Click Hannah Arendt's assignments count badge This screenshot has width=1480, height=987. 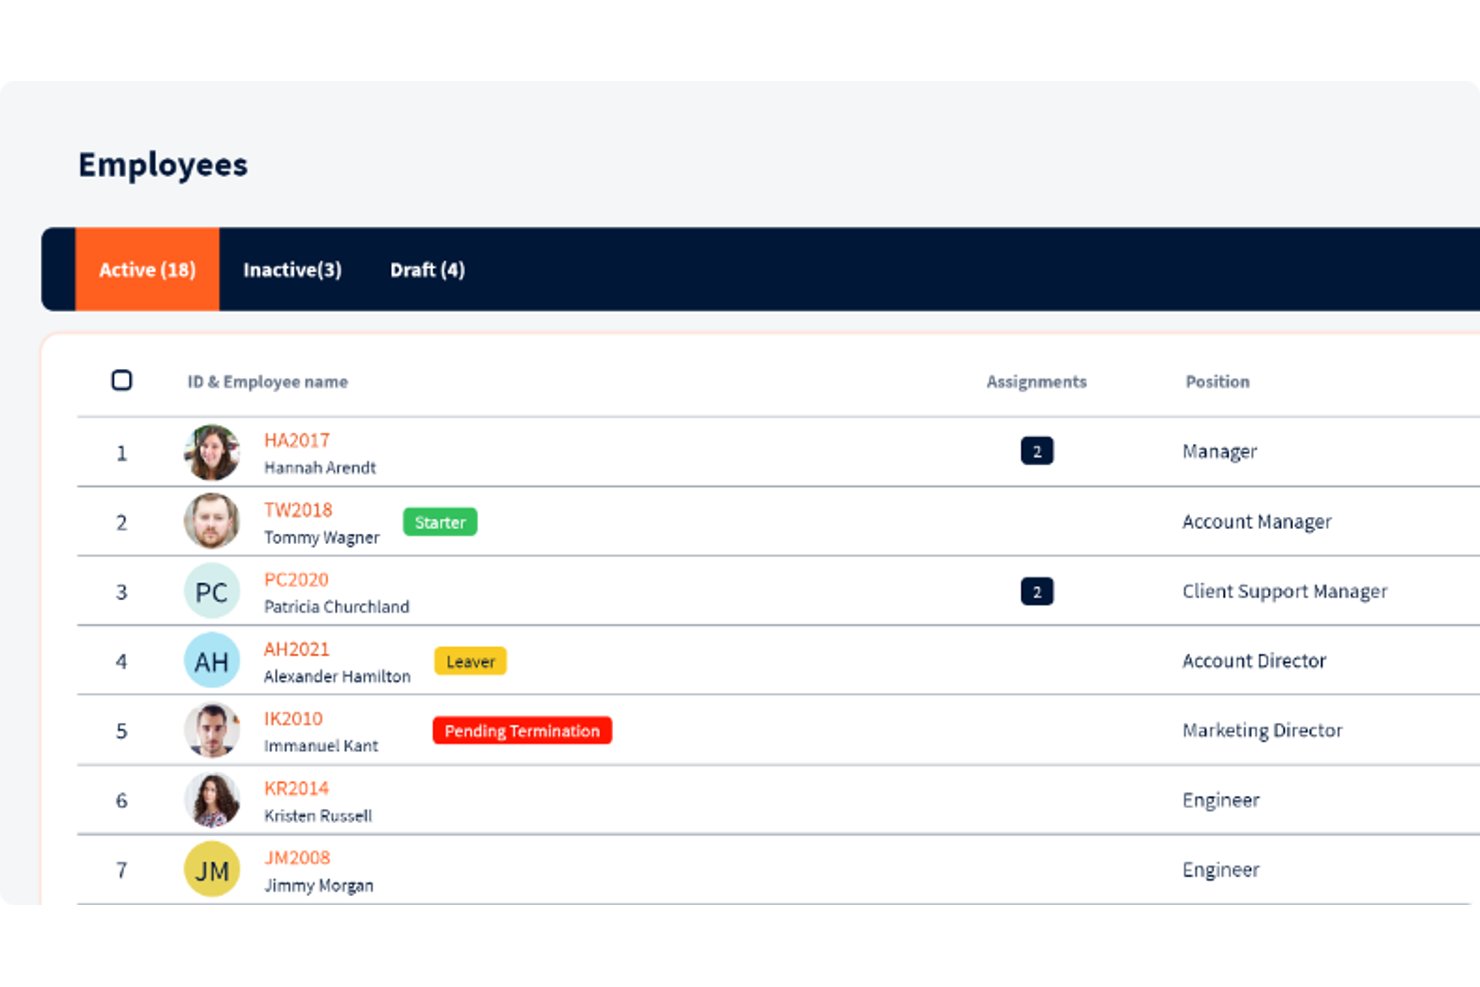[1037, 451]
